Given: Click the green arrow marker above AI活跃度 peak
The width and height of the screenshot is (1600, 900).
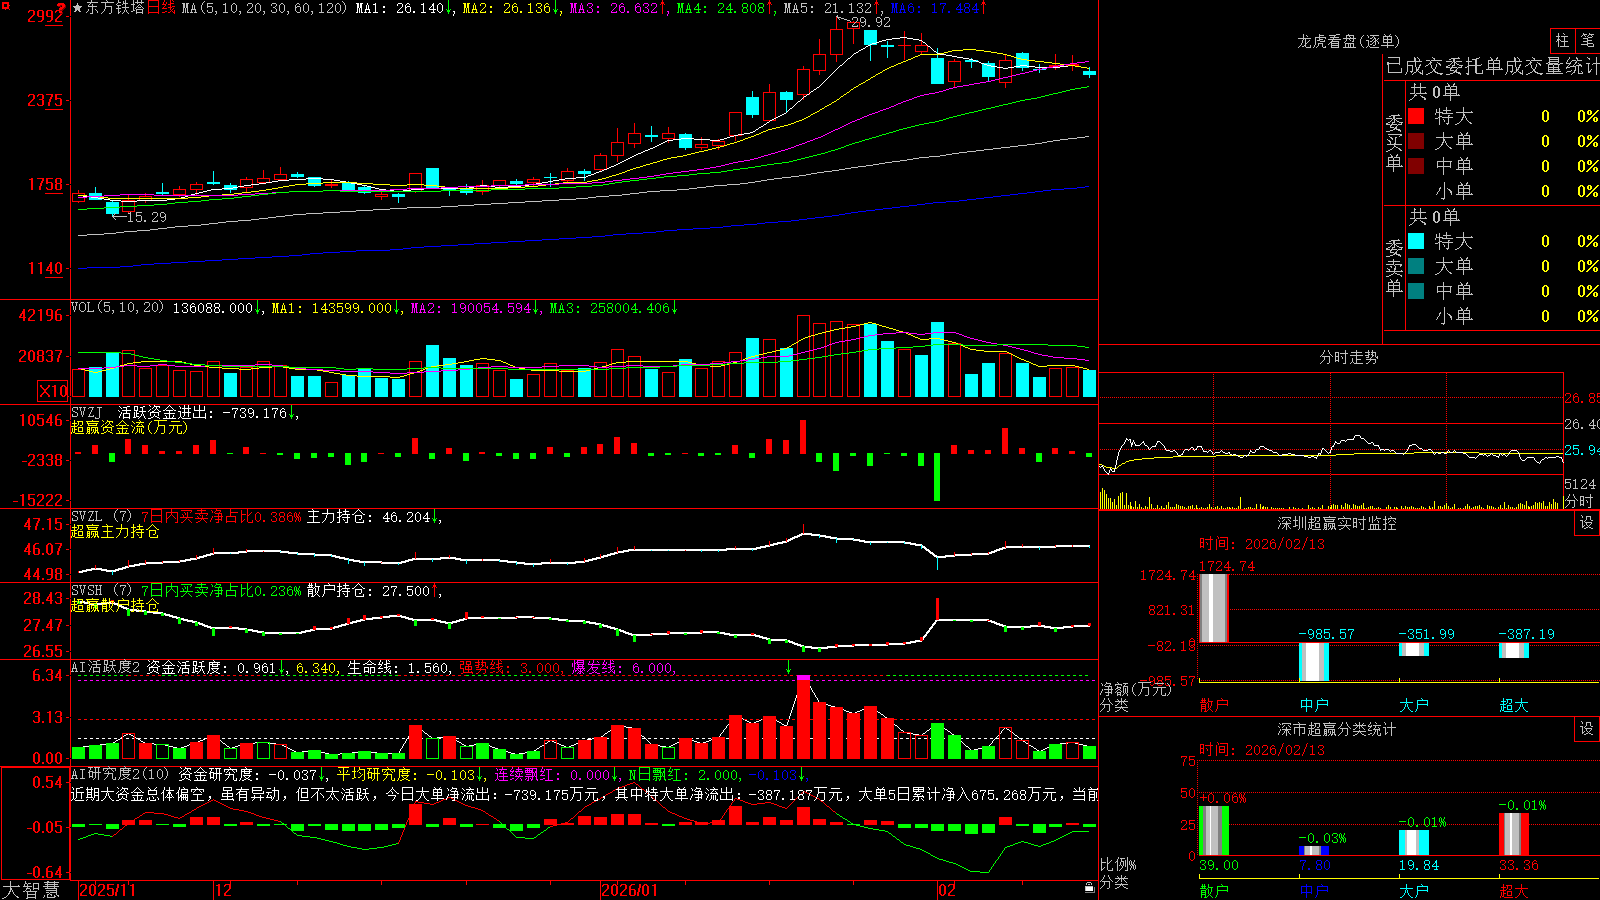Looking at the screenshot, I should (789, 667).
